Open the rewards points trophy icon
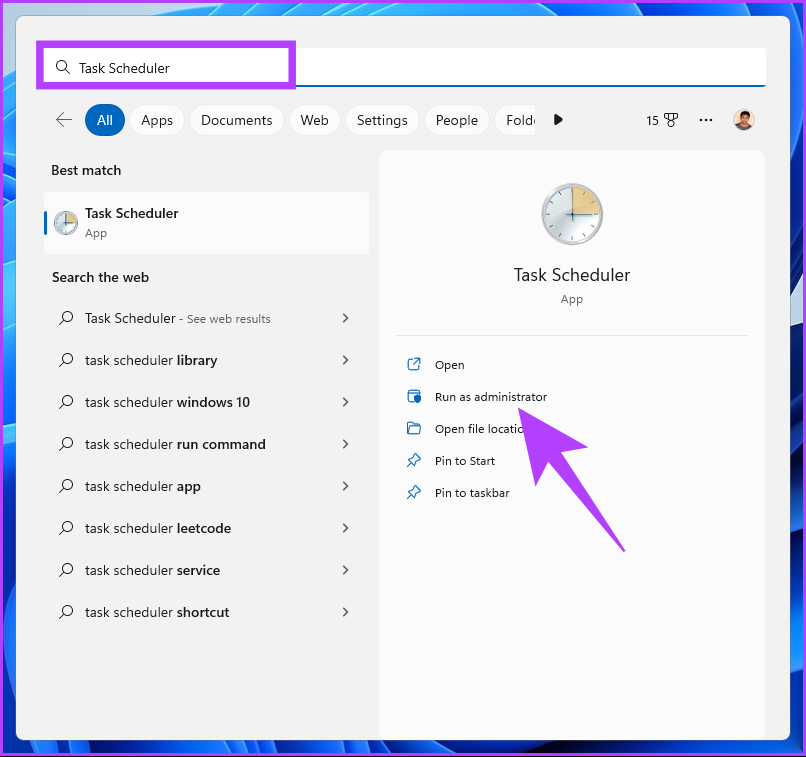This screenshot has height=757, width=806. [x=670, y=120]
